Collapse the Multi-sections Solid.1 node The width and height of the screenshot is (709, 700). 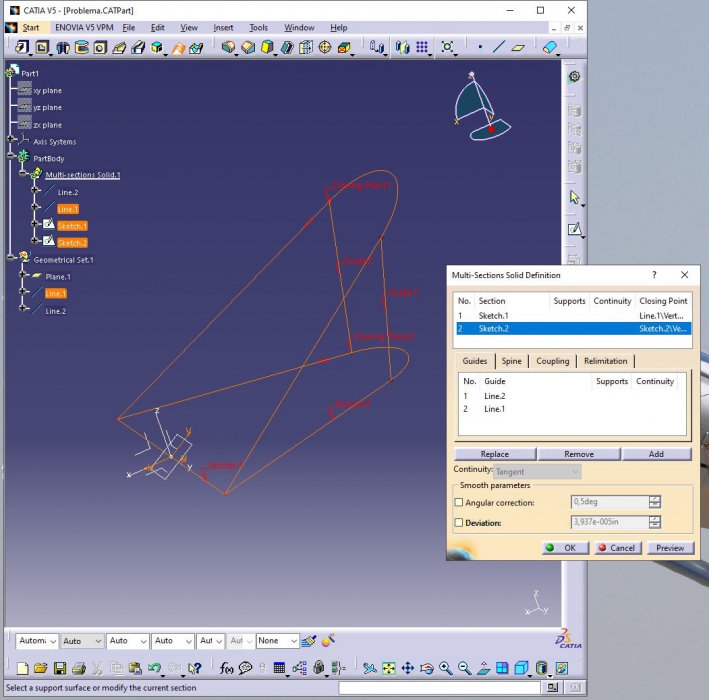tap(23, 173)
